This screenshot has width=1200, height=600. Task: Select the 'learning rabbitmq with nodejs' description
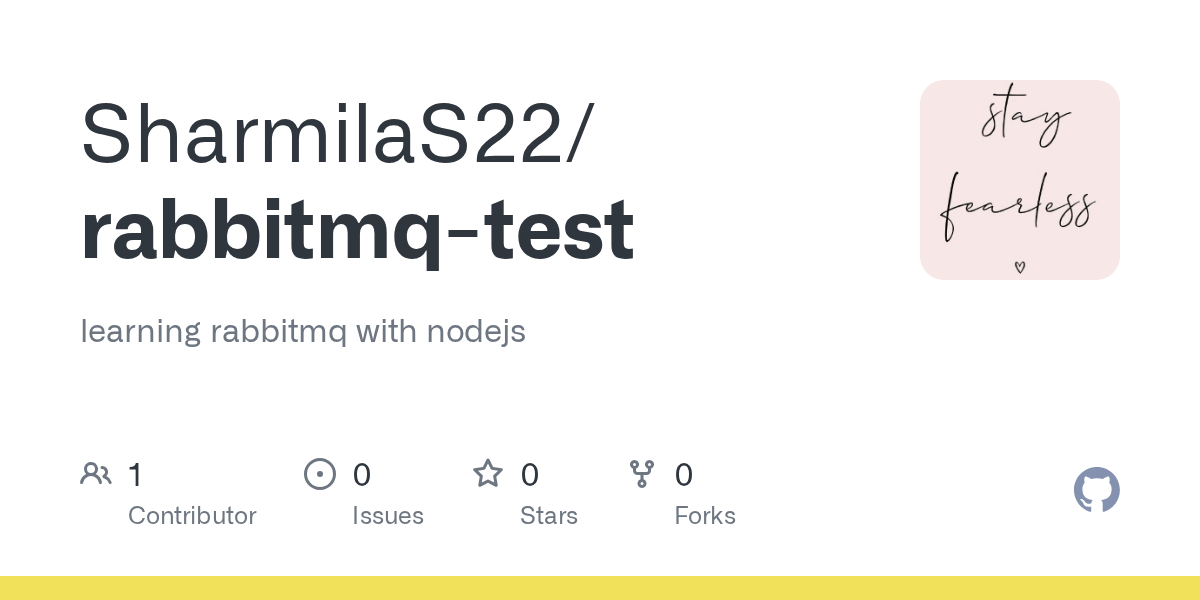point(303,331)
